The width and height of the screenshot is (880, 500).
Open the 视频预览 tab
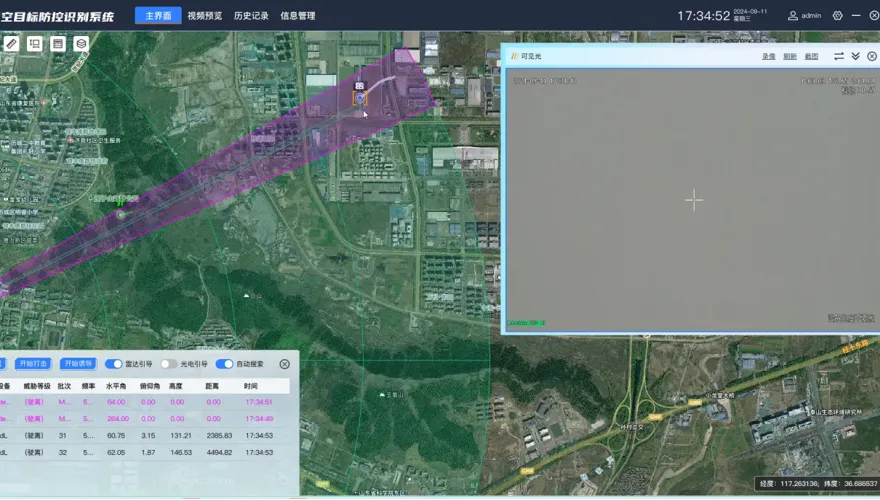tap(205, 16)
